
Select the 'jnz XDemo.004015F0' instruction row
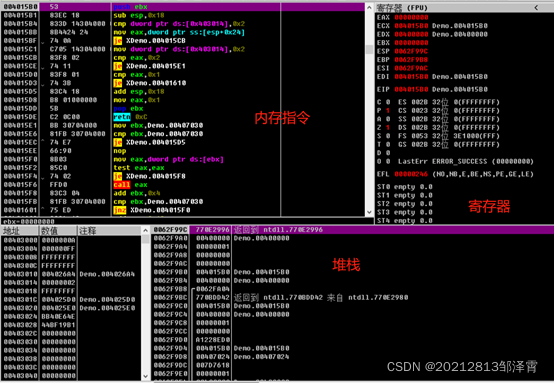pos(183,210)
